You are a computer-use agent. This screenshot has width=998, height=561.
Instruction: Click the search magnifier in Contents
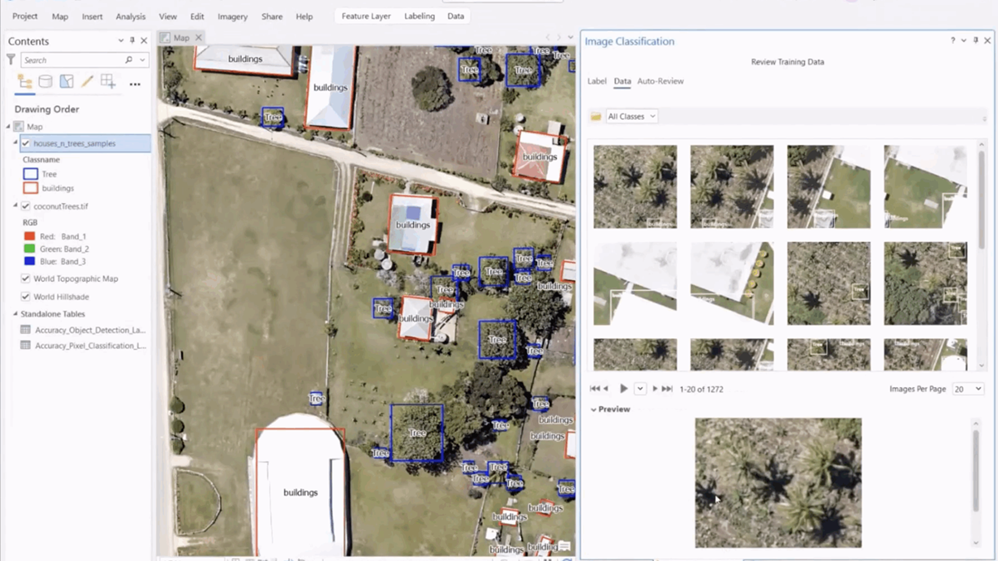pyautogui.click(x=129, y=60)
